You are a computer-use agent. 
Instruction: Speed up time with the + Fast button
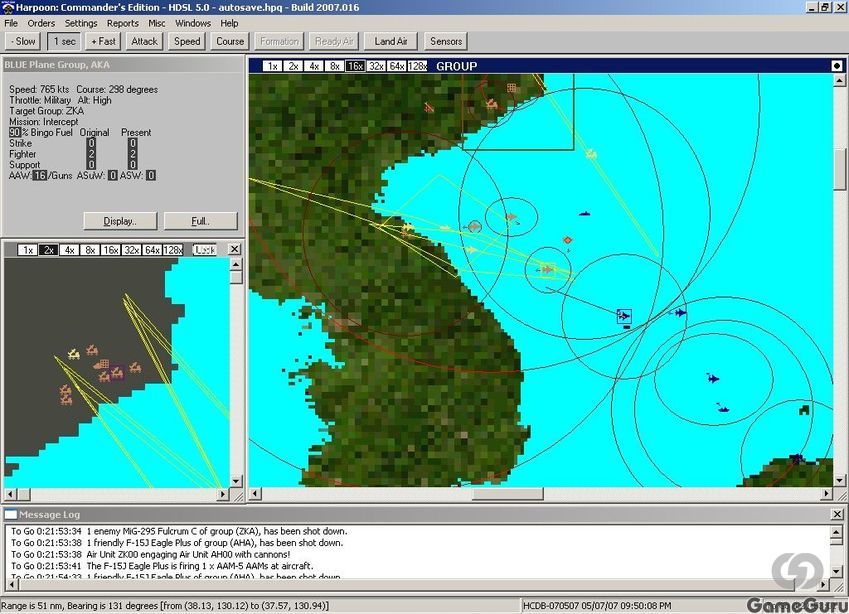tap(103, 41)
